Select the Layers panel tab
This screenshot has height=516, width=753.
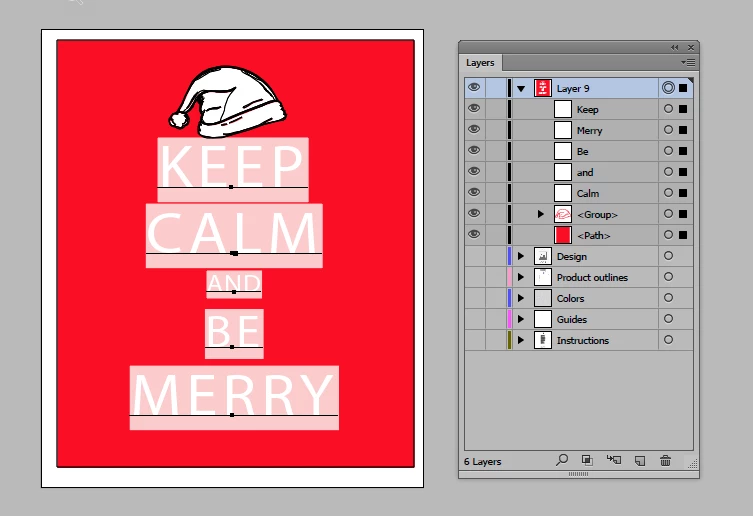480,63
